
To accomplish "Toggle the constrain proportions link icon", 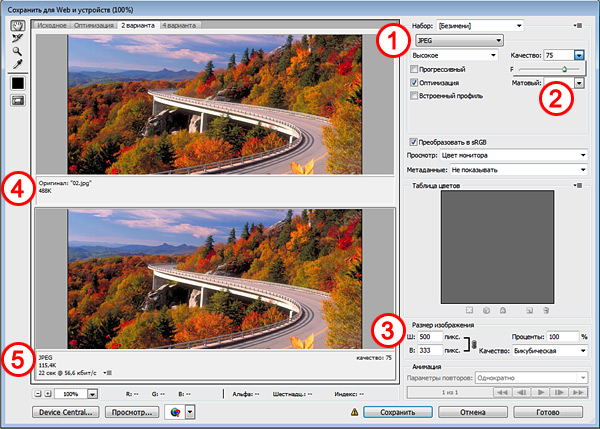I will (x=474, y=344).
